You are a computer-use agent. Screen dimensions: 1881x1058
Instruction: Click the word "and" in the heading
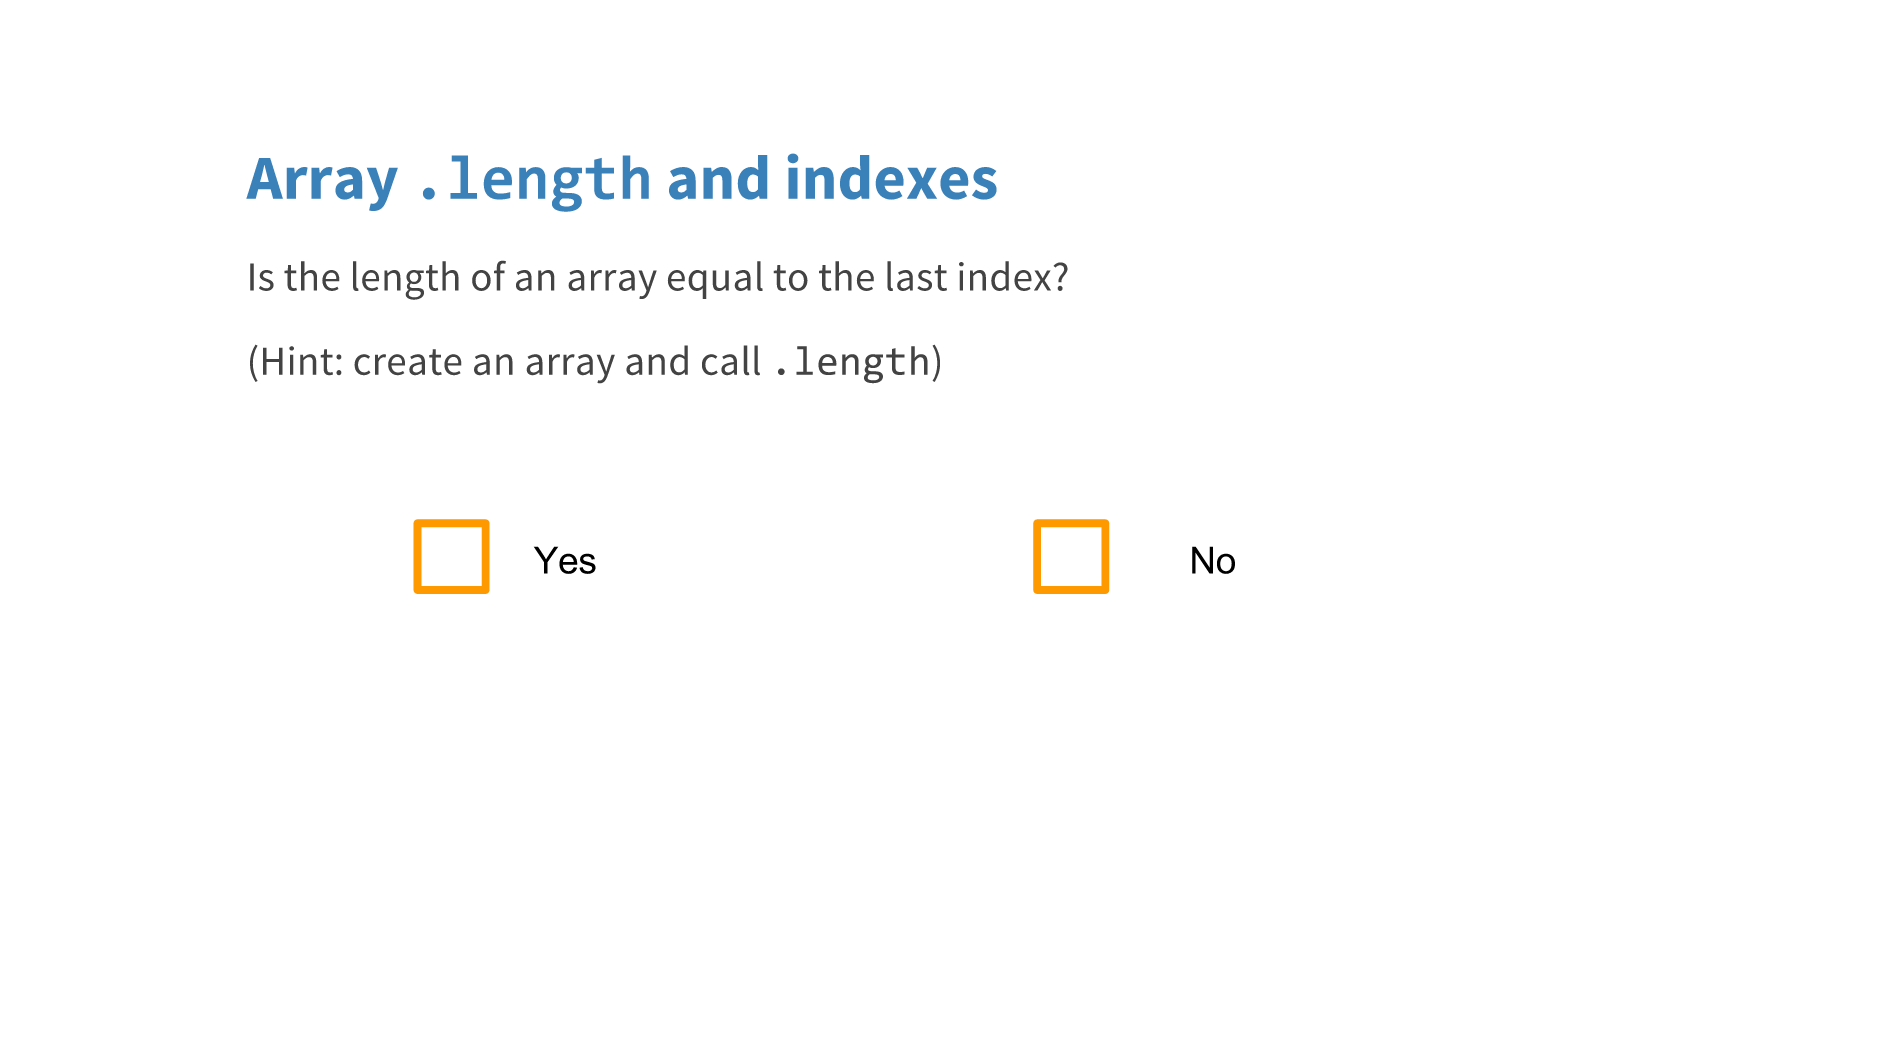[718, 180]
